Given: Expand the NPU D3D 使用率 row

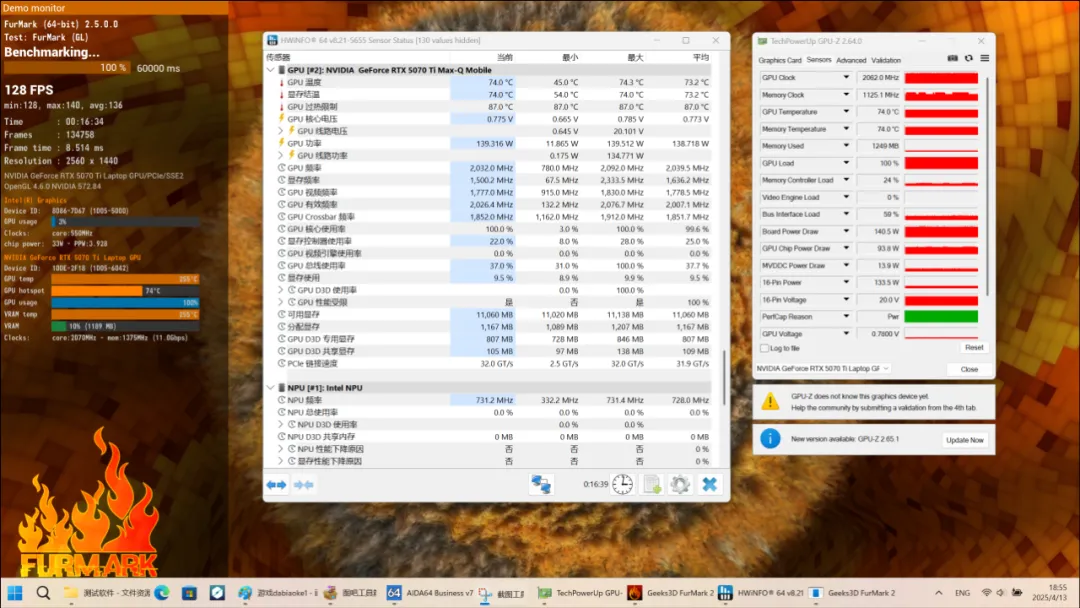Looking at the screenshot, I should tap(281, 424).
